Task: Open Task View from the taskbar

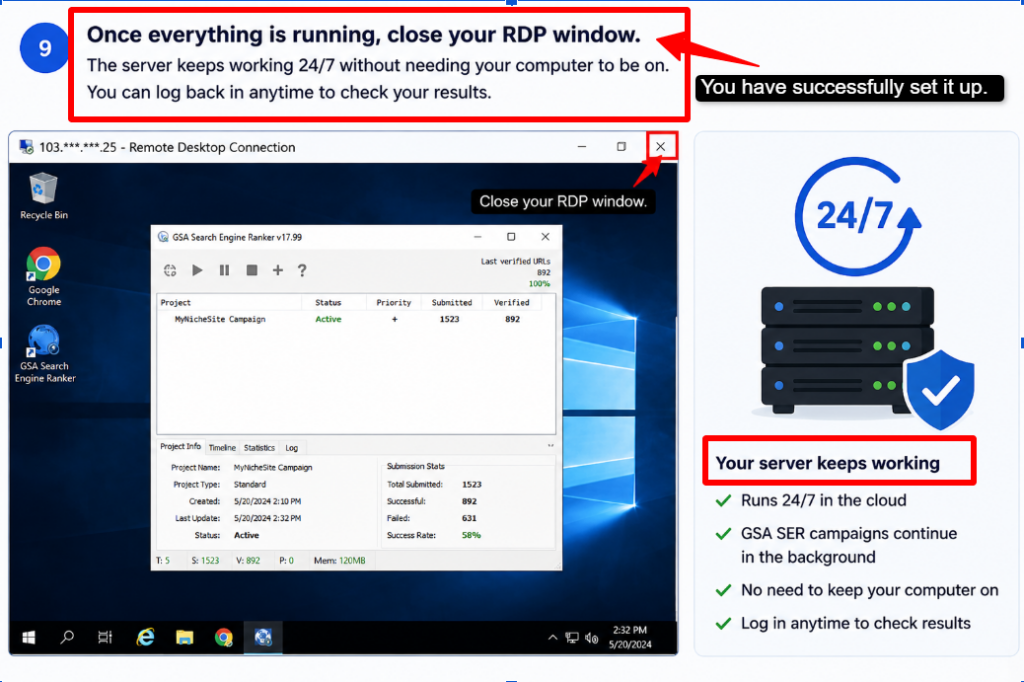Action: [105, 637]
